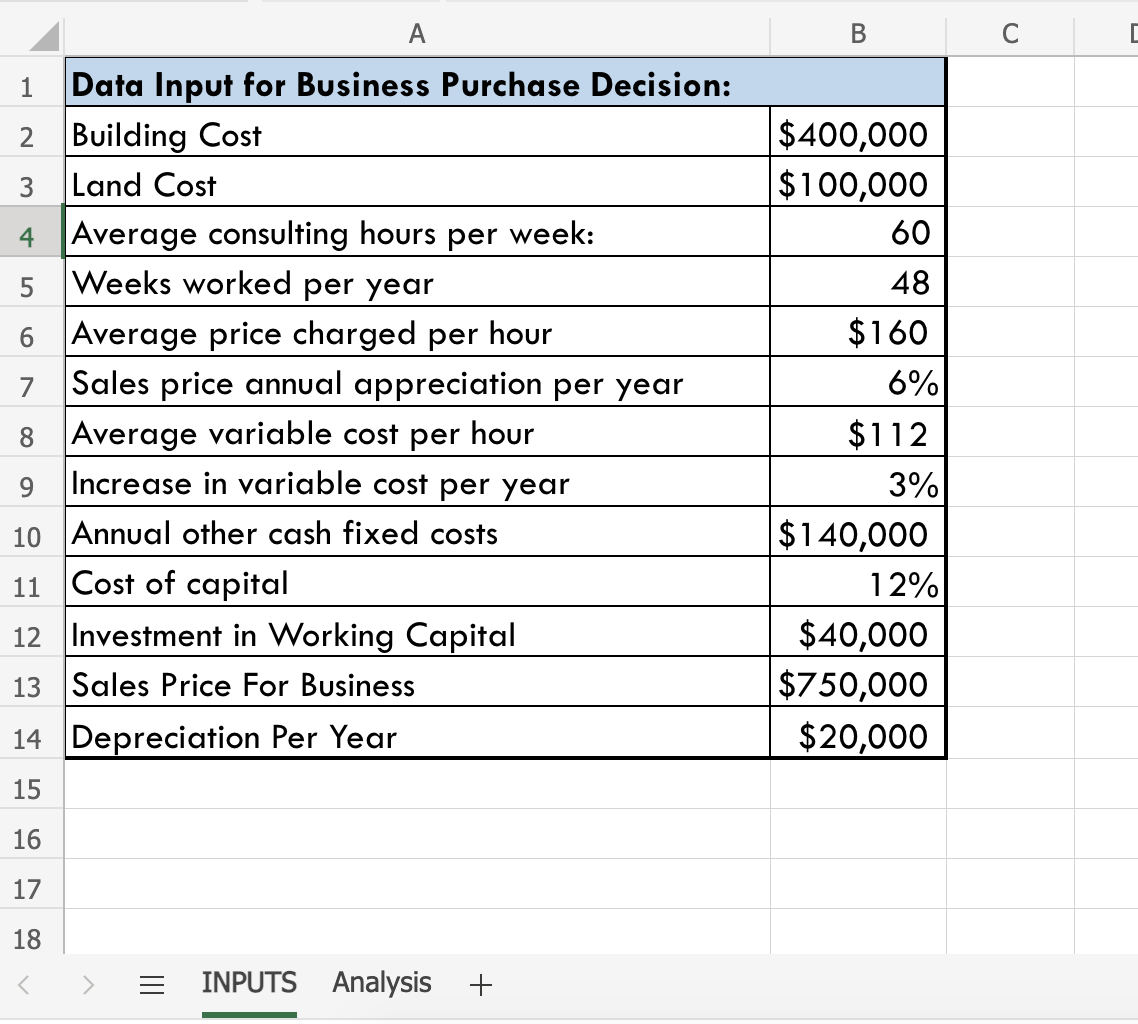Switch to the Analysis sheet tab
Viewport: 1138px width, 1024px height.
pos(381,984)
